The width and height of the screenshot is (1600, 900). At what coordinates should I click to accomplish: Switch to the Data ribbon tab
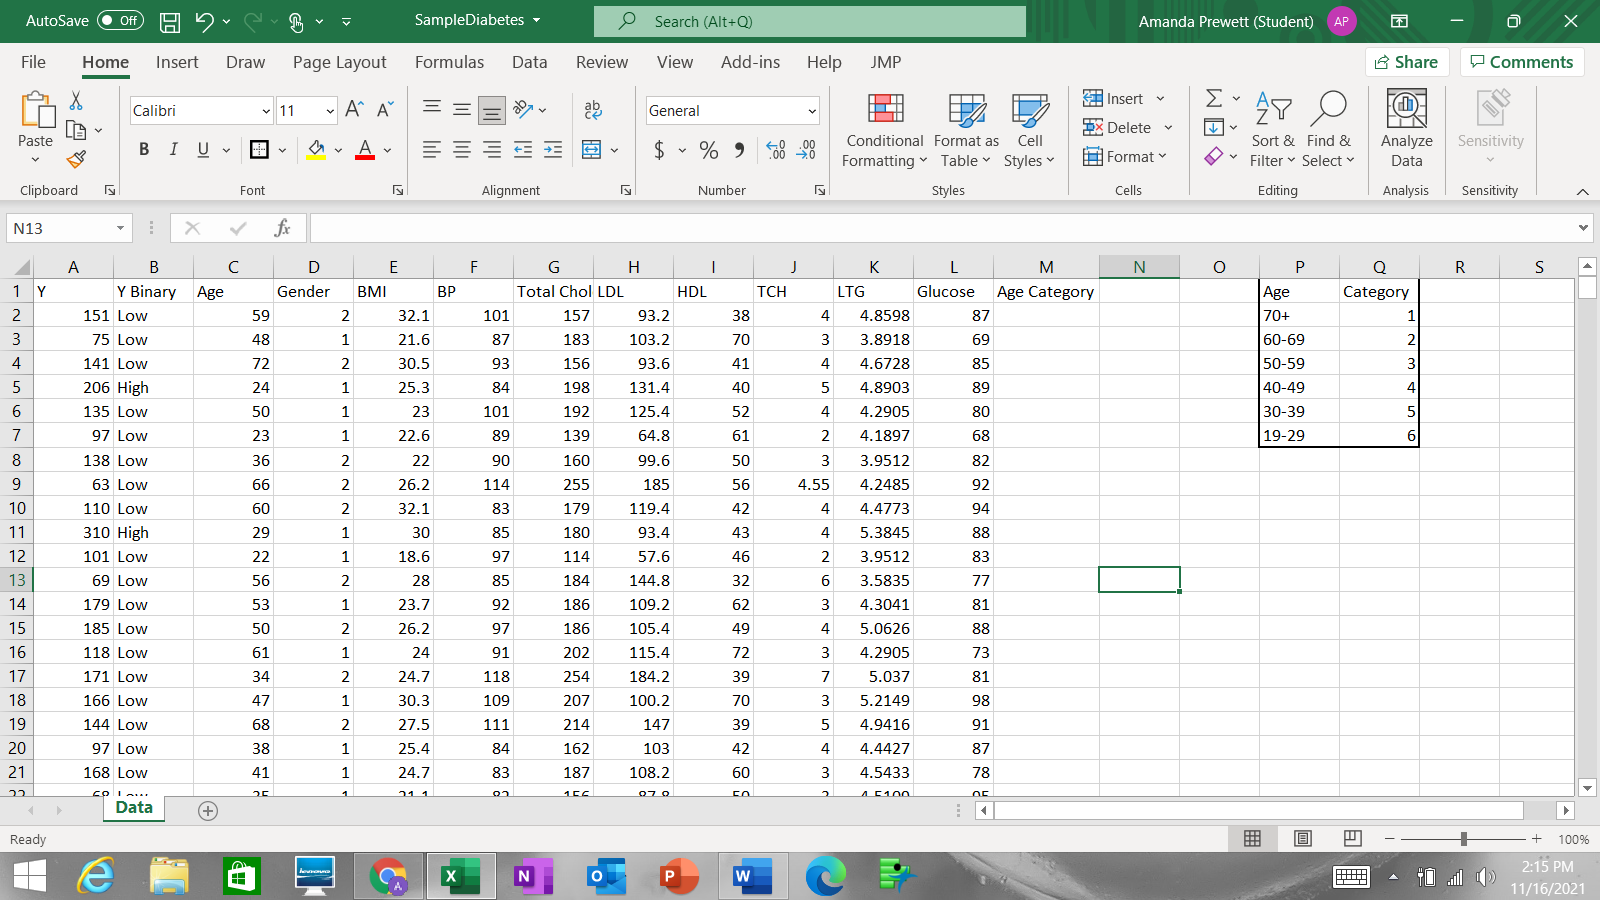pos(529,62)
